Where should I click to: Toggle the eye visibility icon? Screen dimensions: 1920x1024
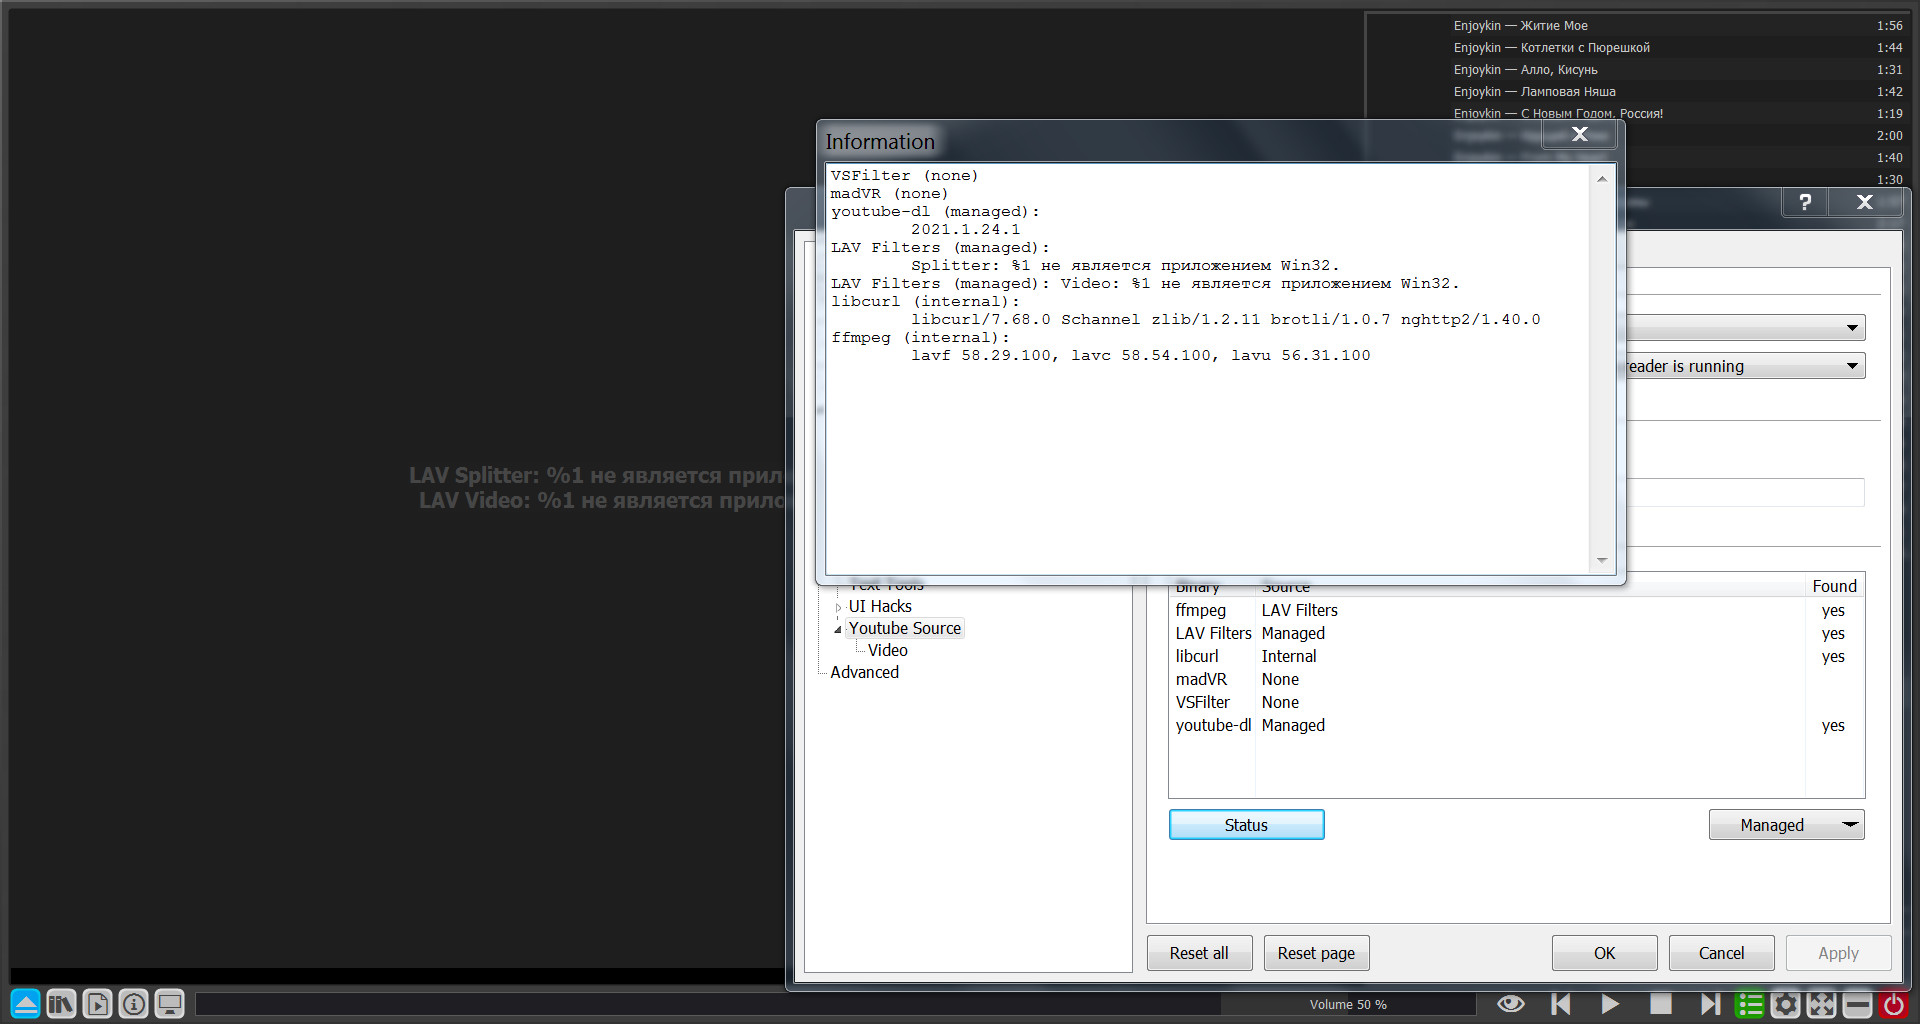tap(1510, 1004)
